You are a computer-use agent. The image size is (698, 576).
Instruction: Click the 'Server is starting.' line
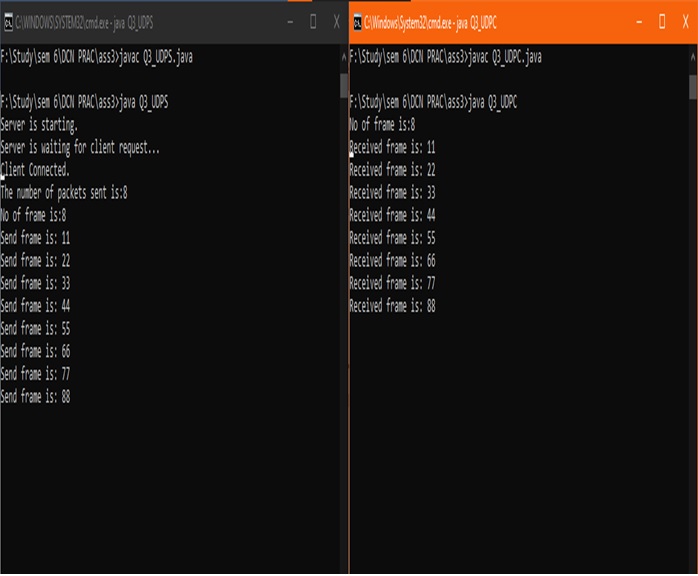point(39,125)
